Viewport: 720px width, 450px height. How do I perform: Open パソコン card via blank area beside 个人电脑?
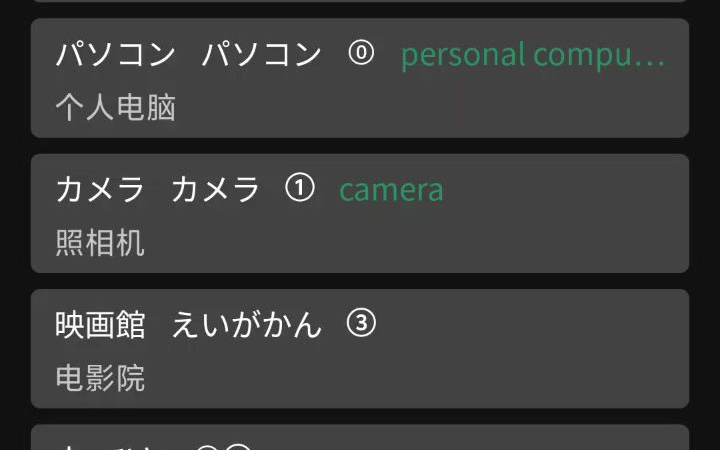pos(413,107)
